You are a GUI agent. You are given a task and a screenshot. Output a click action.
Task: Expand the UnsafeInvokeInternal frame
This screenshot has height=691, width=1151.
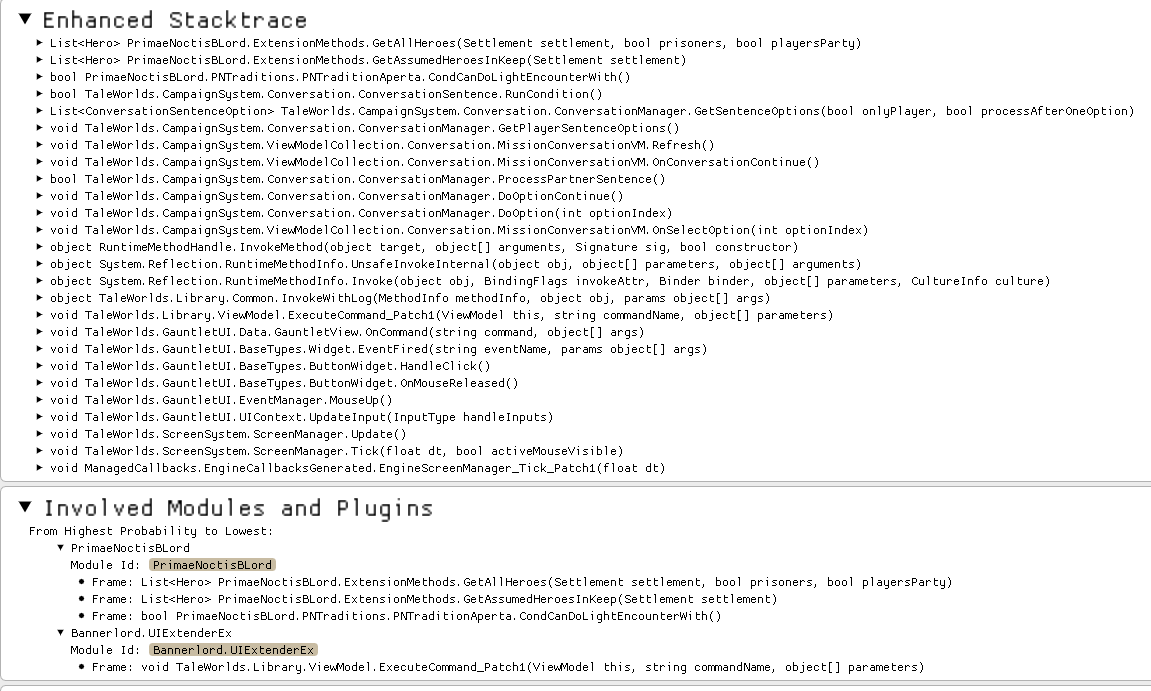[x=40, y=264]
